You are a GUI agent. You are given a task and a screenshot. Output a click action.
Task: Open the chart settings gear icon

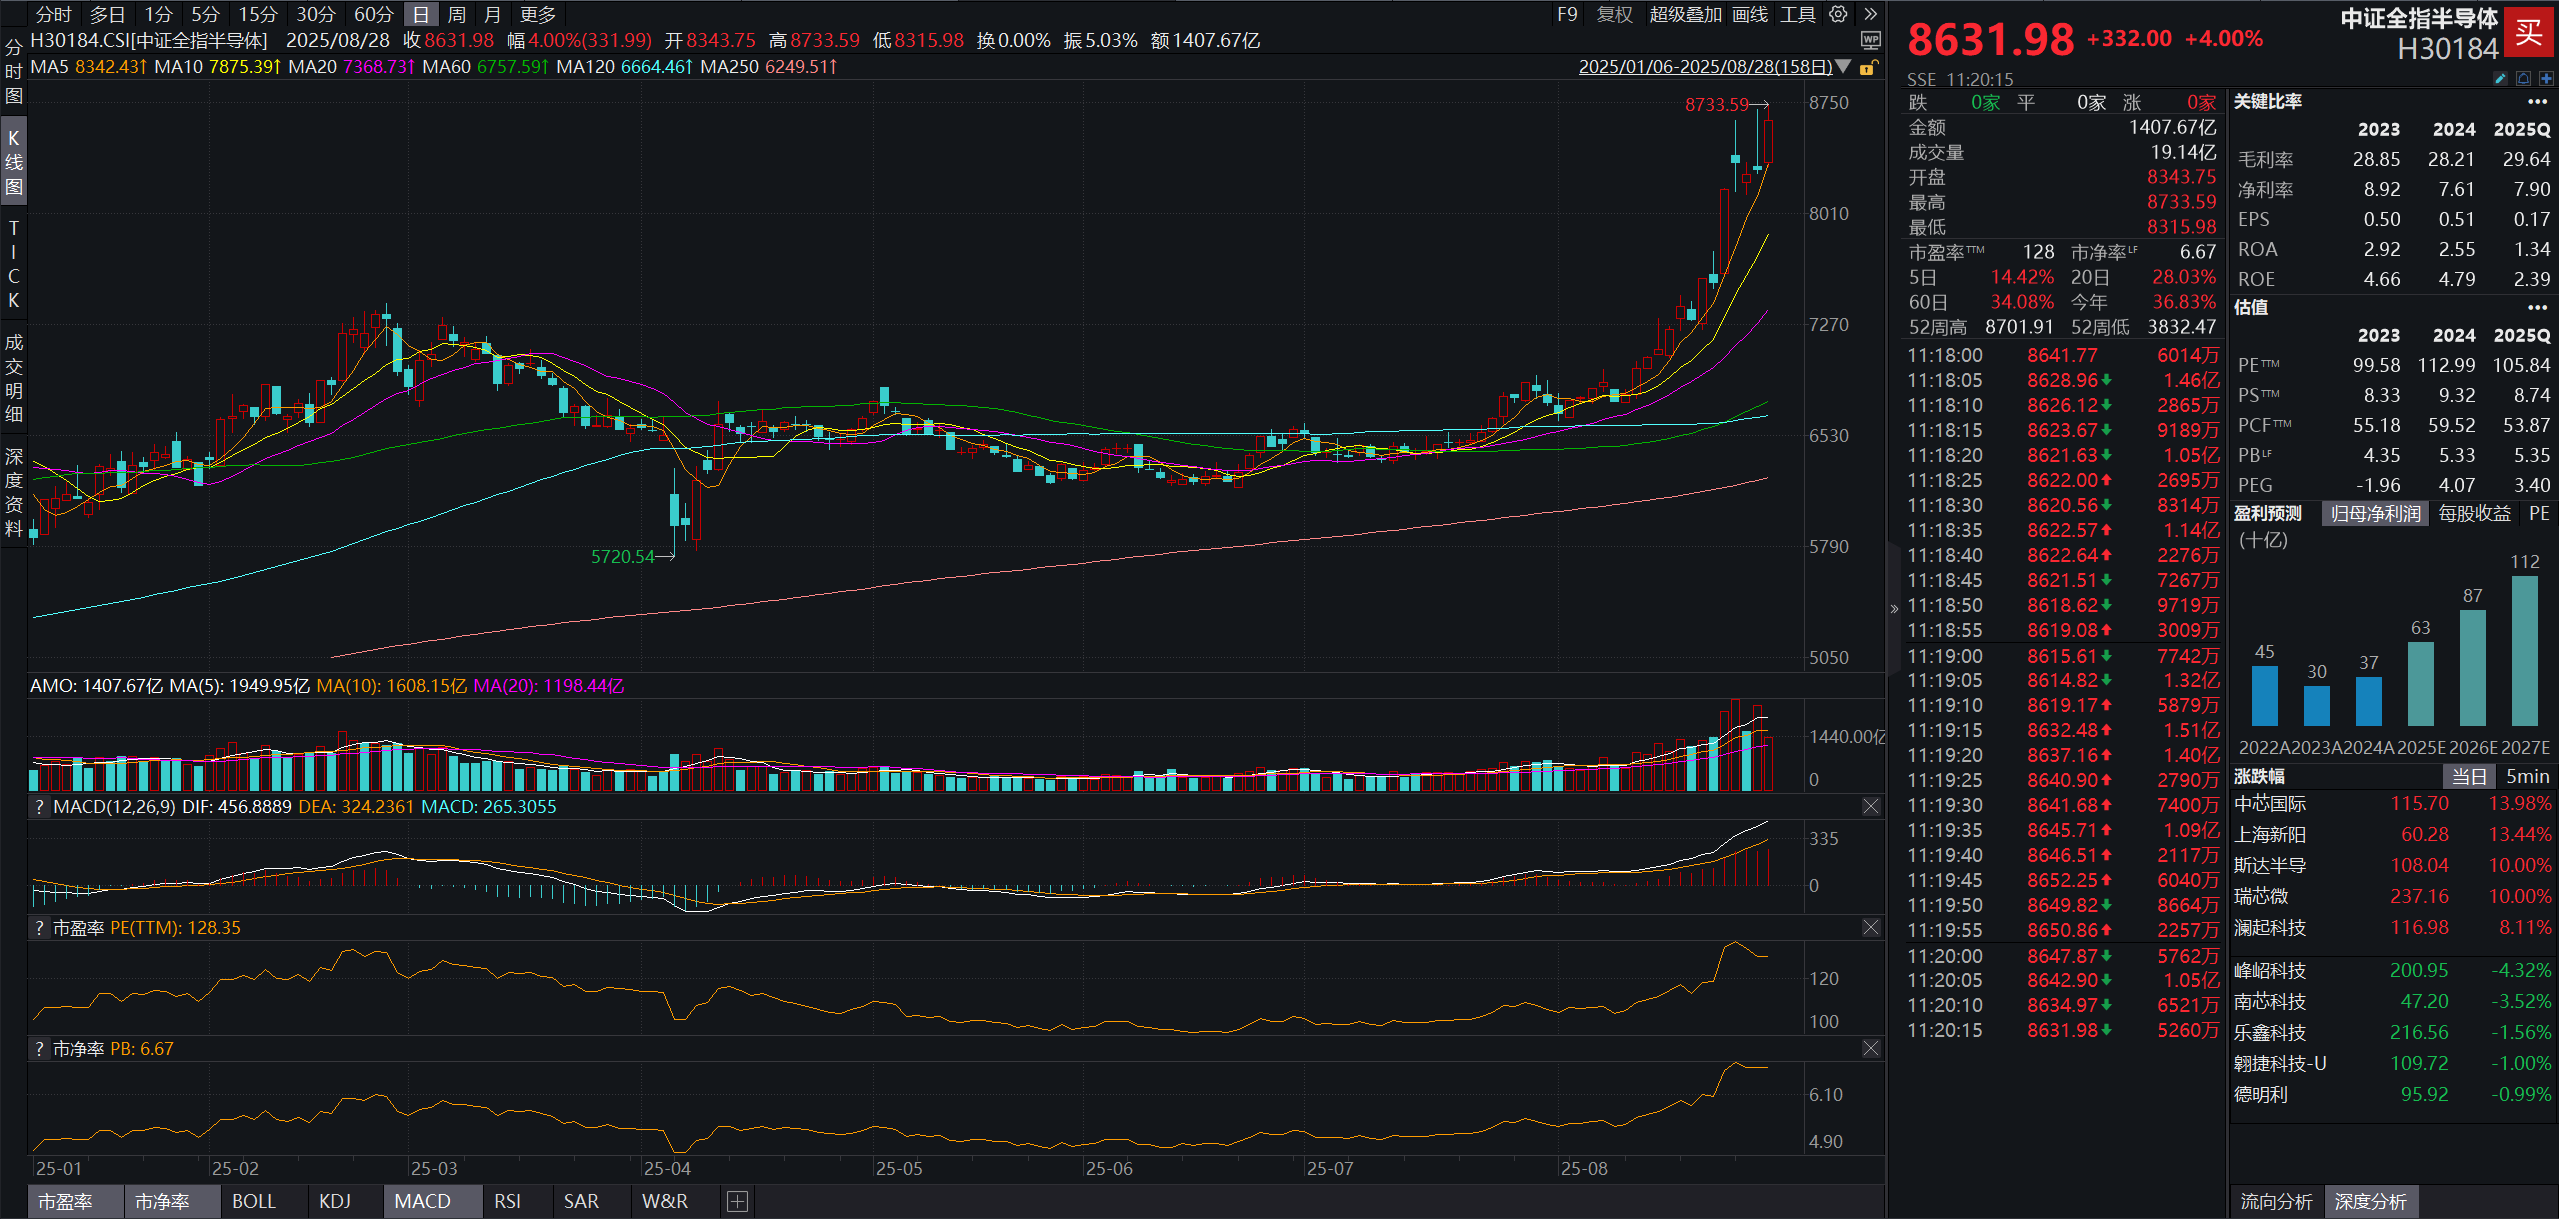pos(1838,14)
